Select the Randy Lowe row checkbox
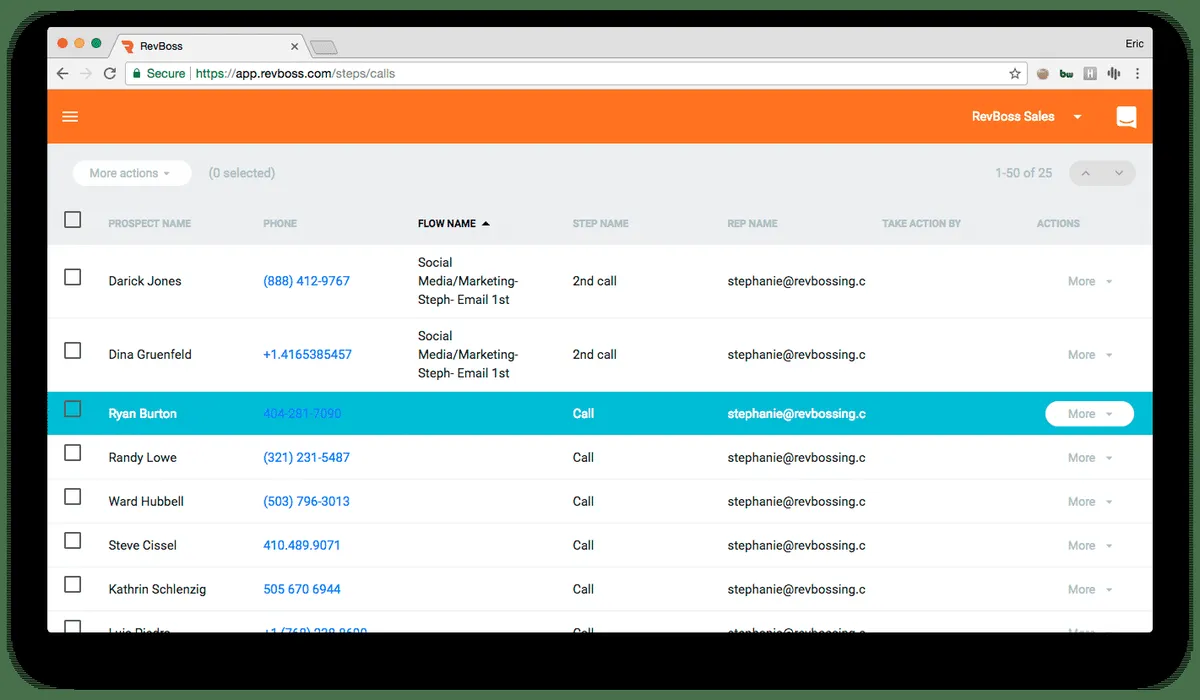 click(x=72, y=453)
